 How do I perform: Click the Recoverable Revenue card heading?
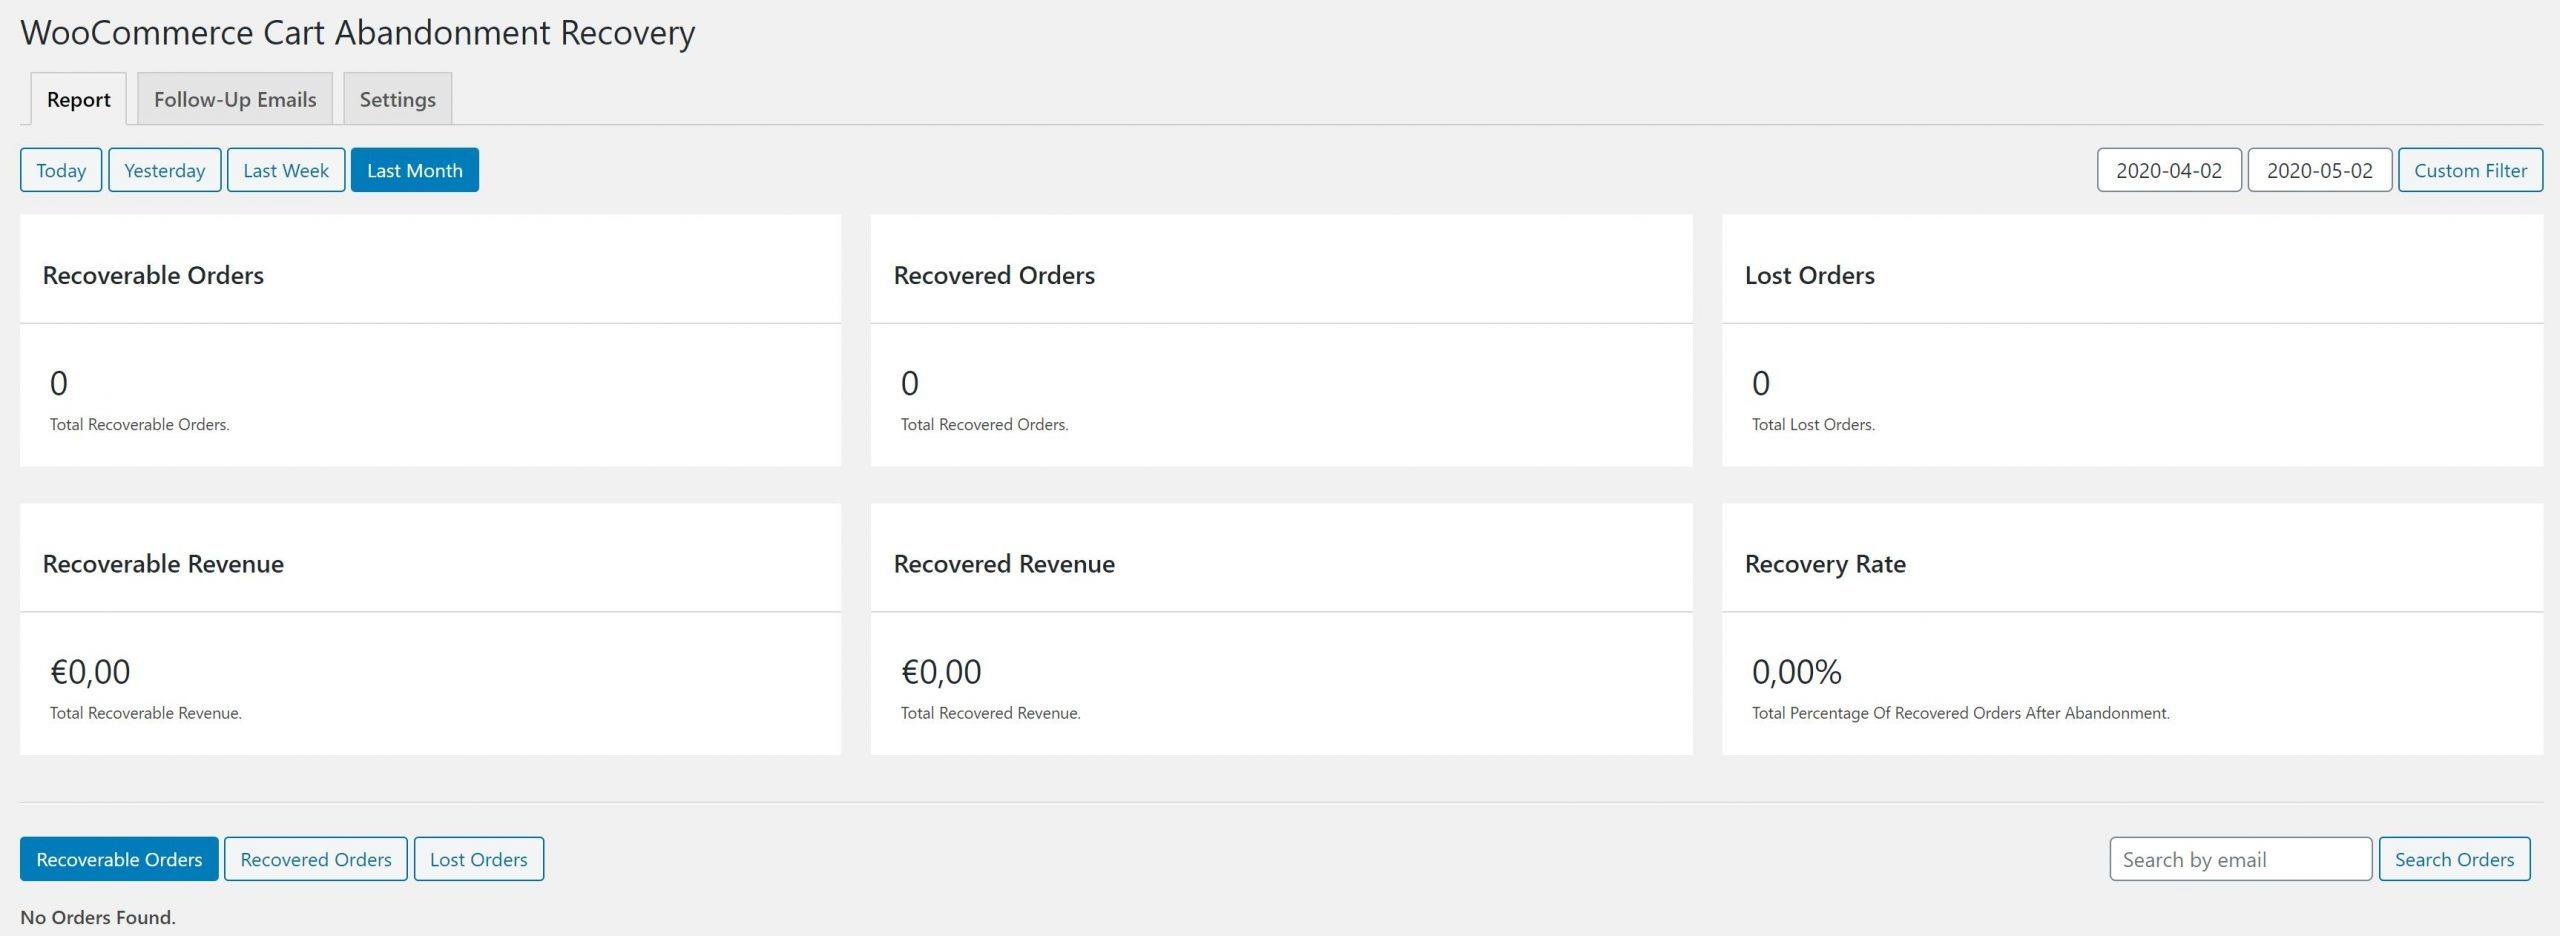pos(163,564)
